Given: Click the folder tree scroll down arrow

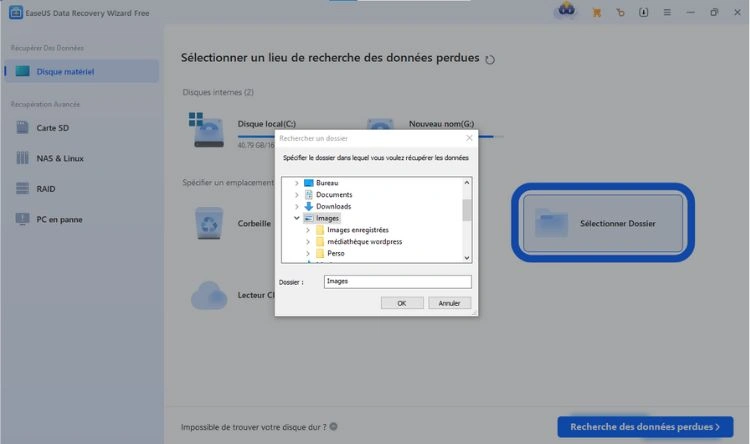Looking at the screenshot, I should click(x=467, y=258).
